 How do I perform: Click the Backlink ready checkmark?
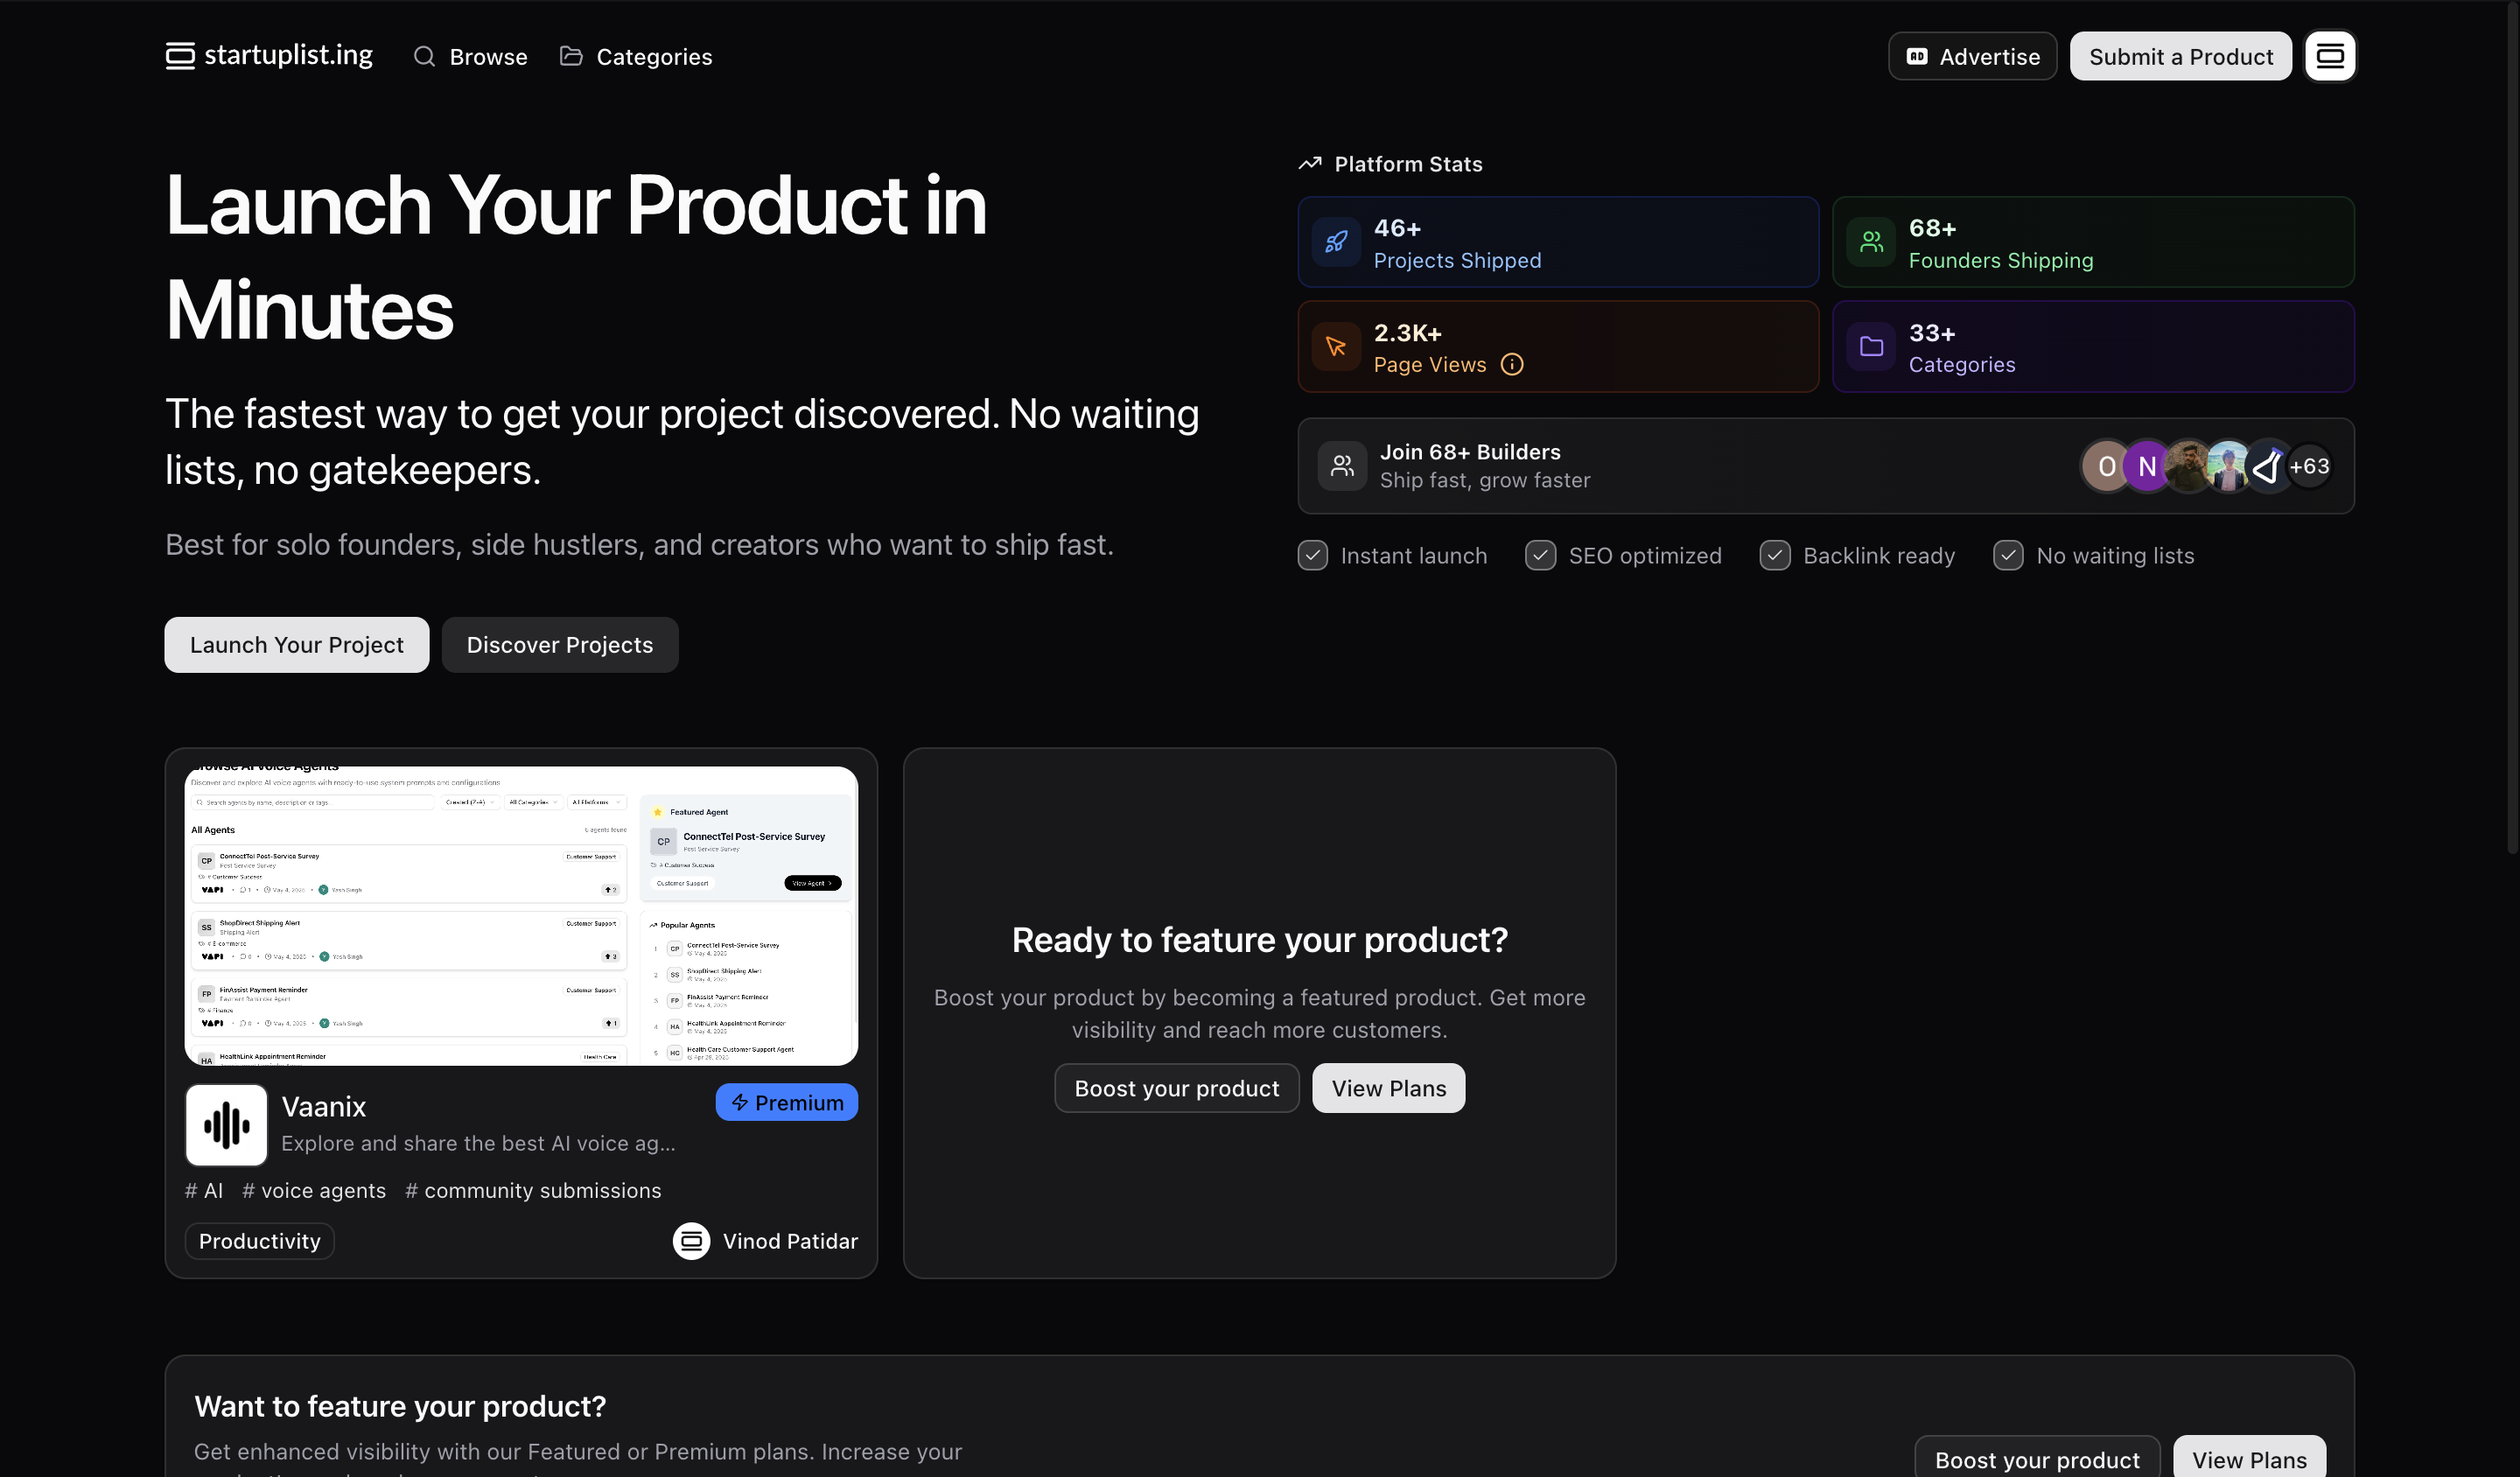pos(1775,556)
